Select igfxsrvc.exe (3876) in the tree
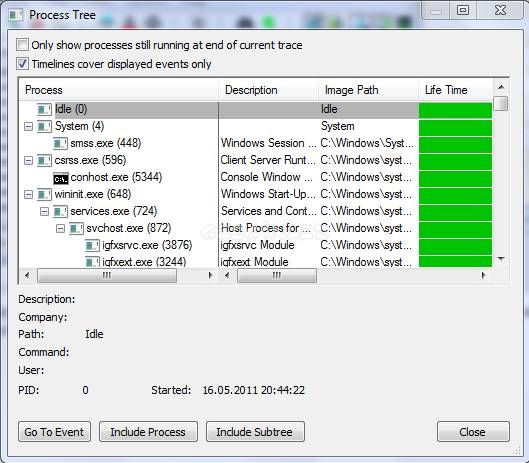Image resolution: width=529 pixels, height=463 pixels. pos(147,245)
